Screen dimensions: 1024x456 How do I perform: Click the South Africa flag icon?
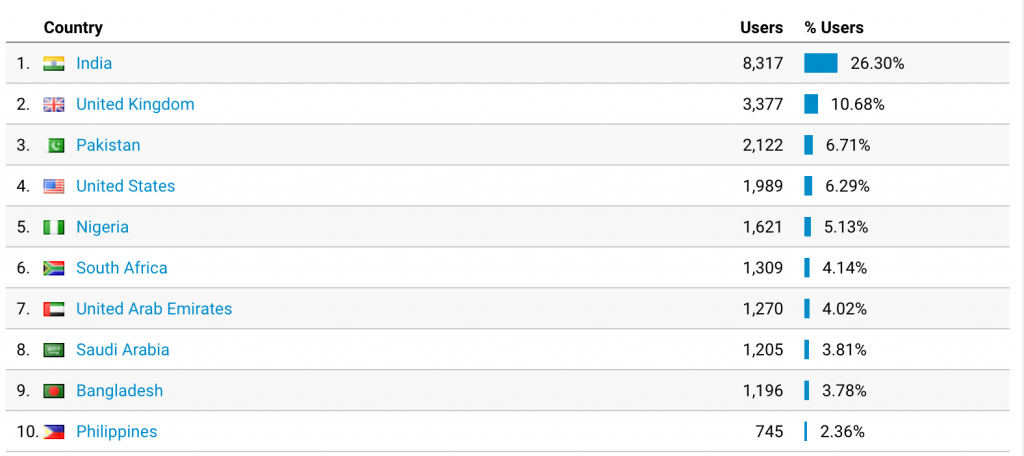click(x=54, y=268)
